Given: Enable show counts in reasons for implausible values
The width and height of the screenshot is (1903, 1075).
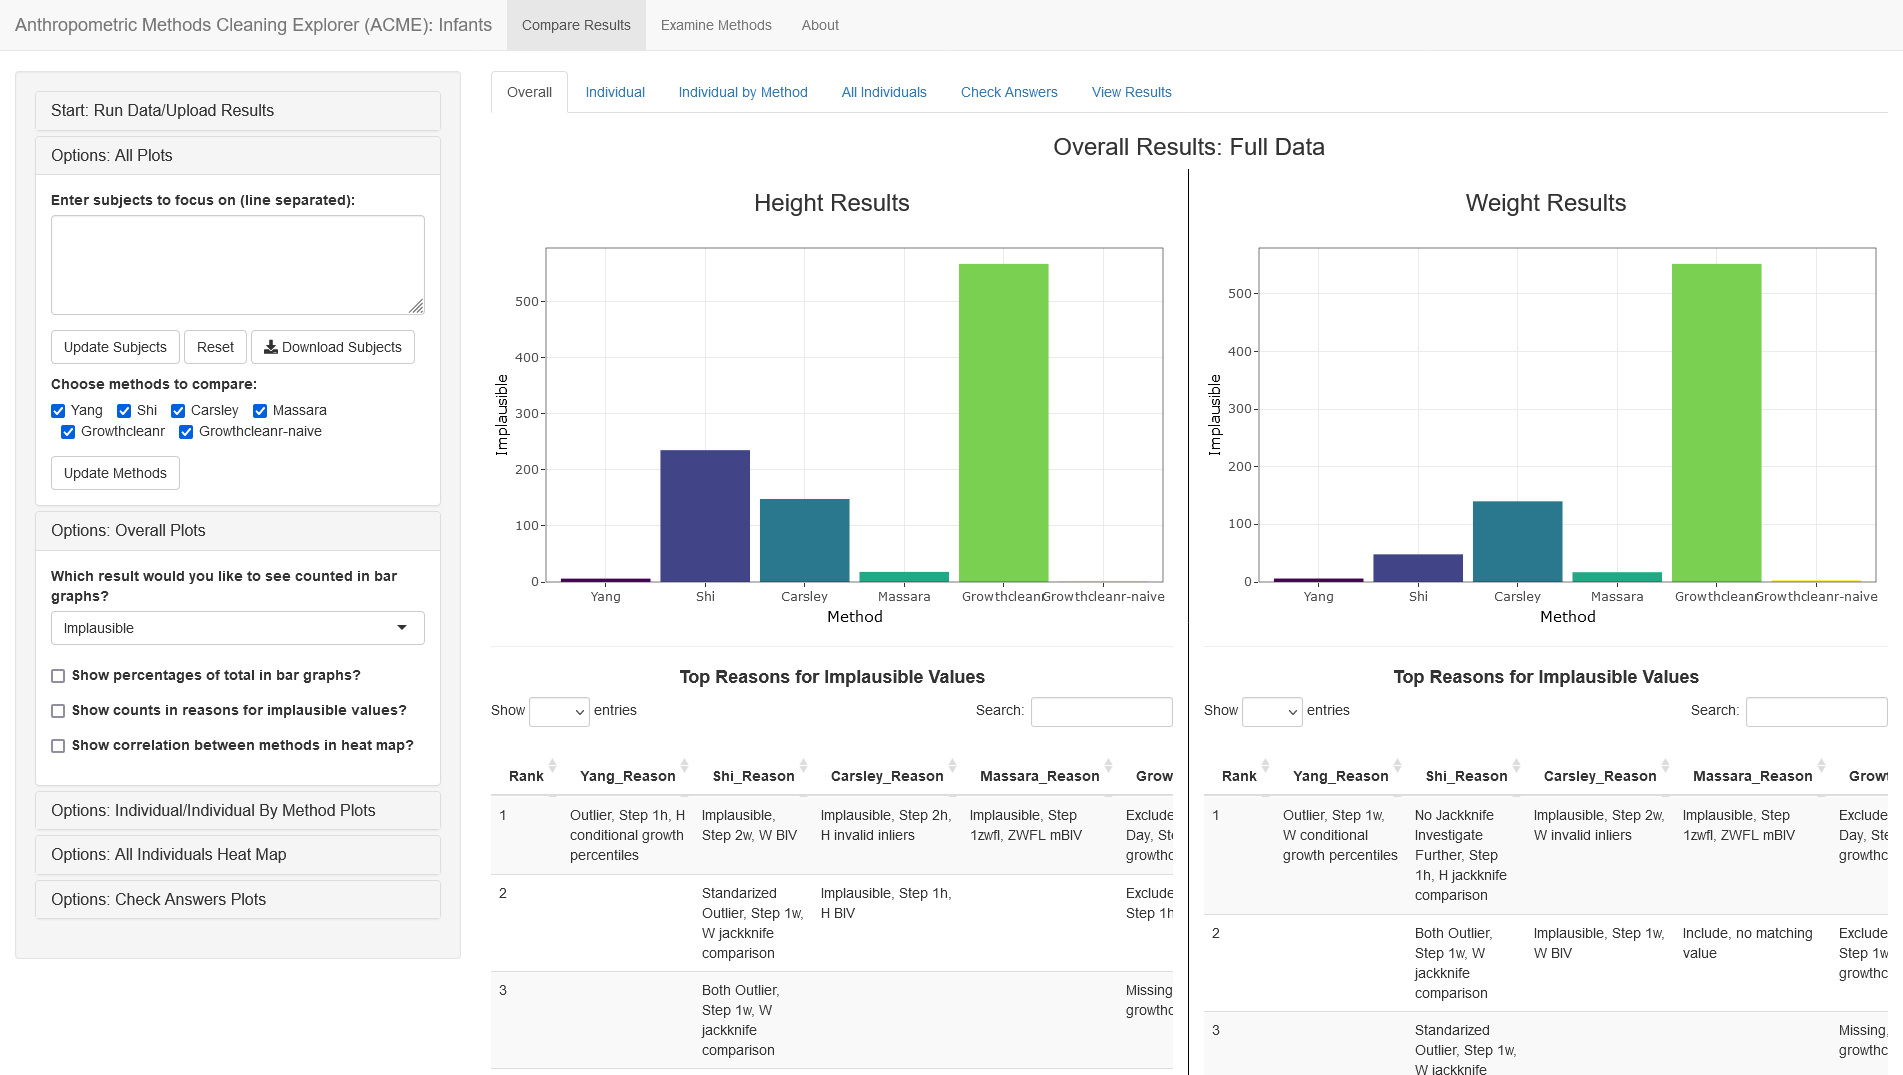Looking at the screenshot, I should (x=58, y=711).
